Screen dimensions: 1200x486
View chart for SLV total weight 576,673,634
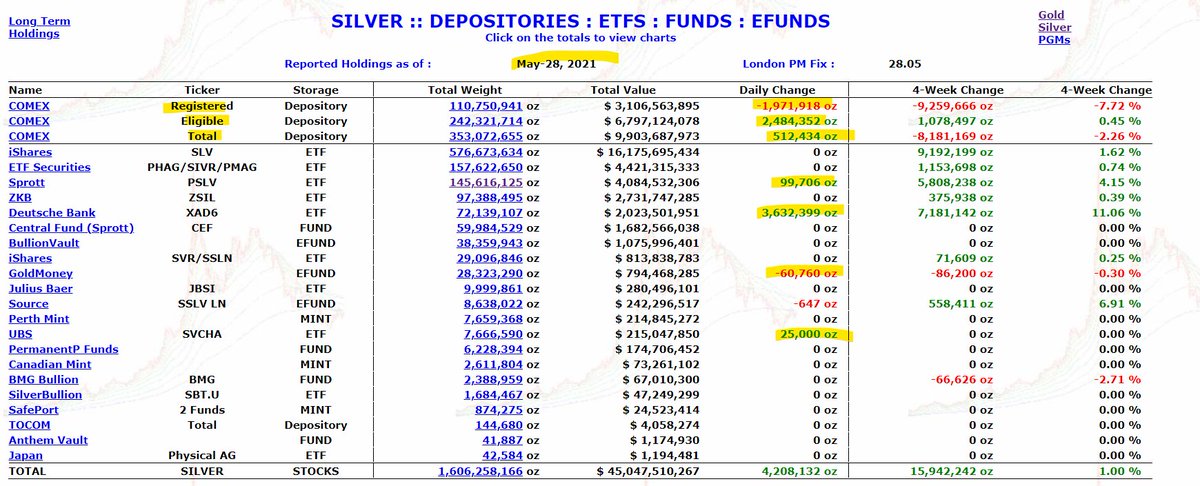click(486, 152)
